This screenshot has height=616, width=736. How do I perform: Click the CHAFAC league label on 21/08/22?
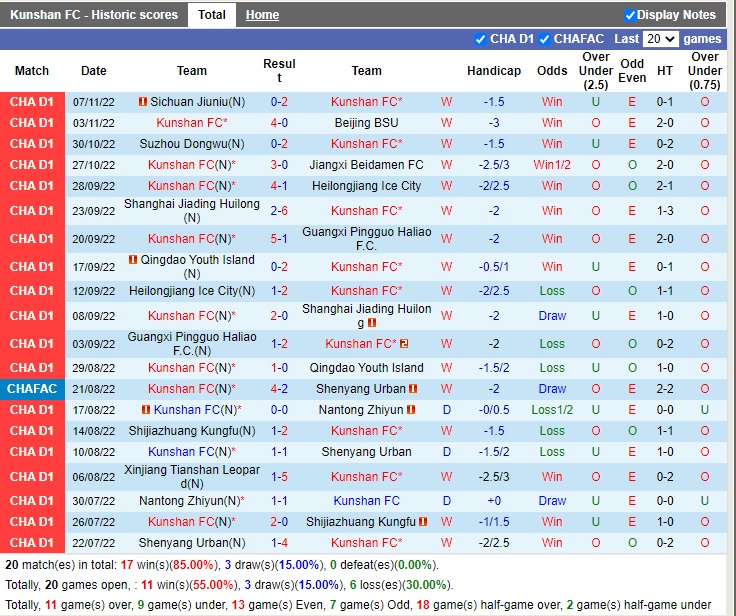[32, 389]
